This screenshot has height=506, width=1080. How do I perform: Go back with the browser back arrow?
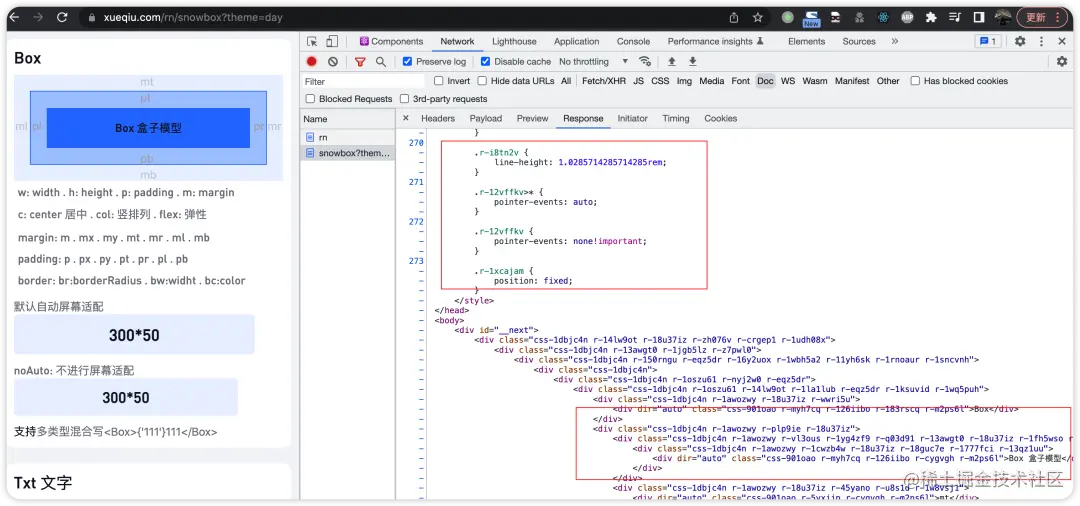pyautogui.click(x=14, y=17)
